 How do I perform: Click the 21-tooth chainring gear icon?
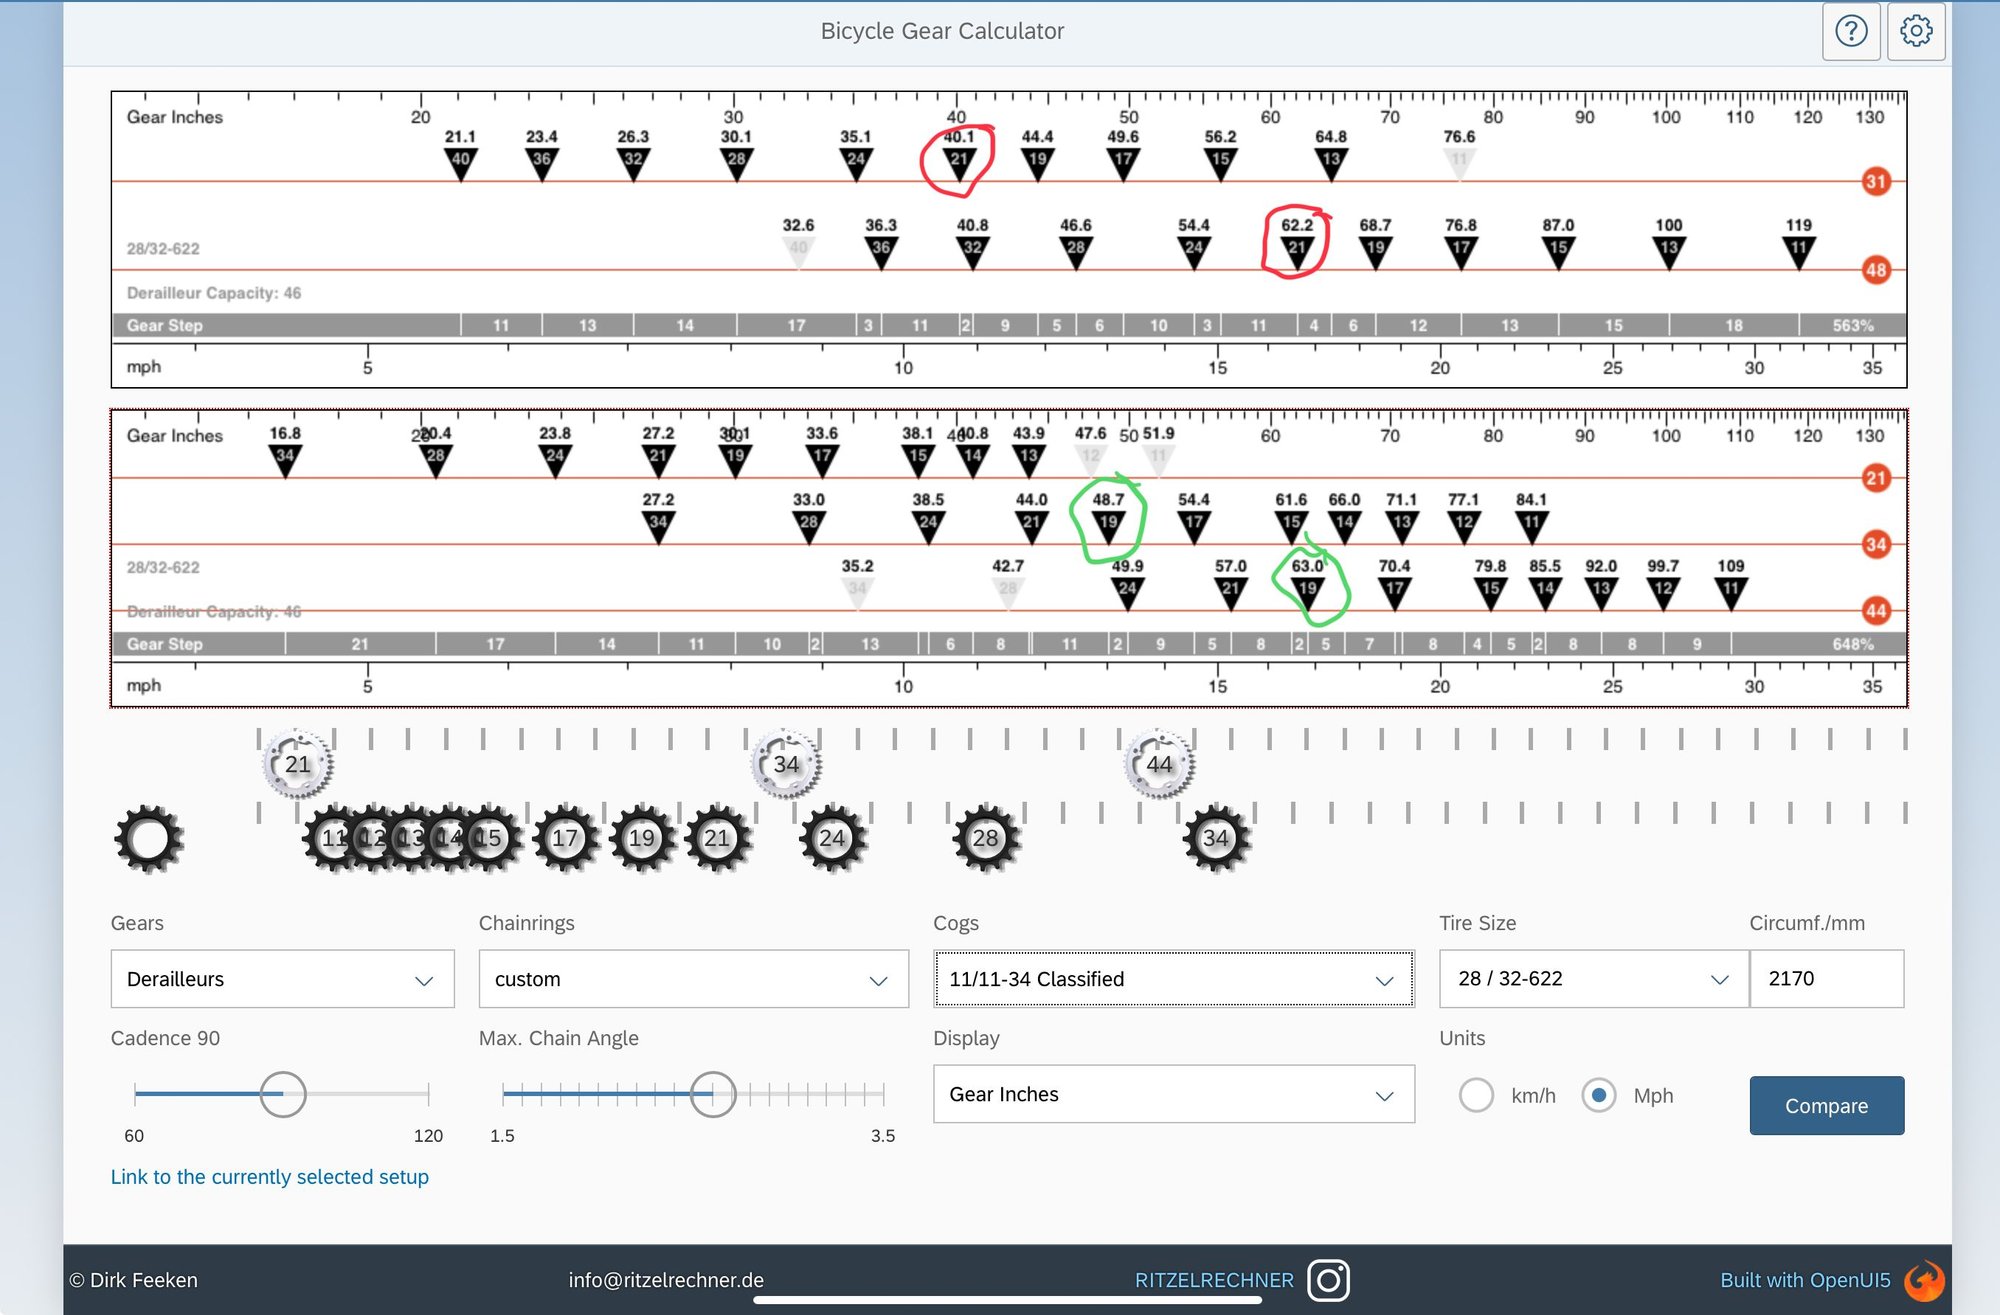pos(297,764)
